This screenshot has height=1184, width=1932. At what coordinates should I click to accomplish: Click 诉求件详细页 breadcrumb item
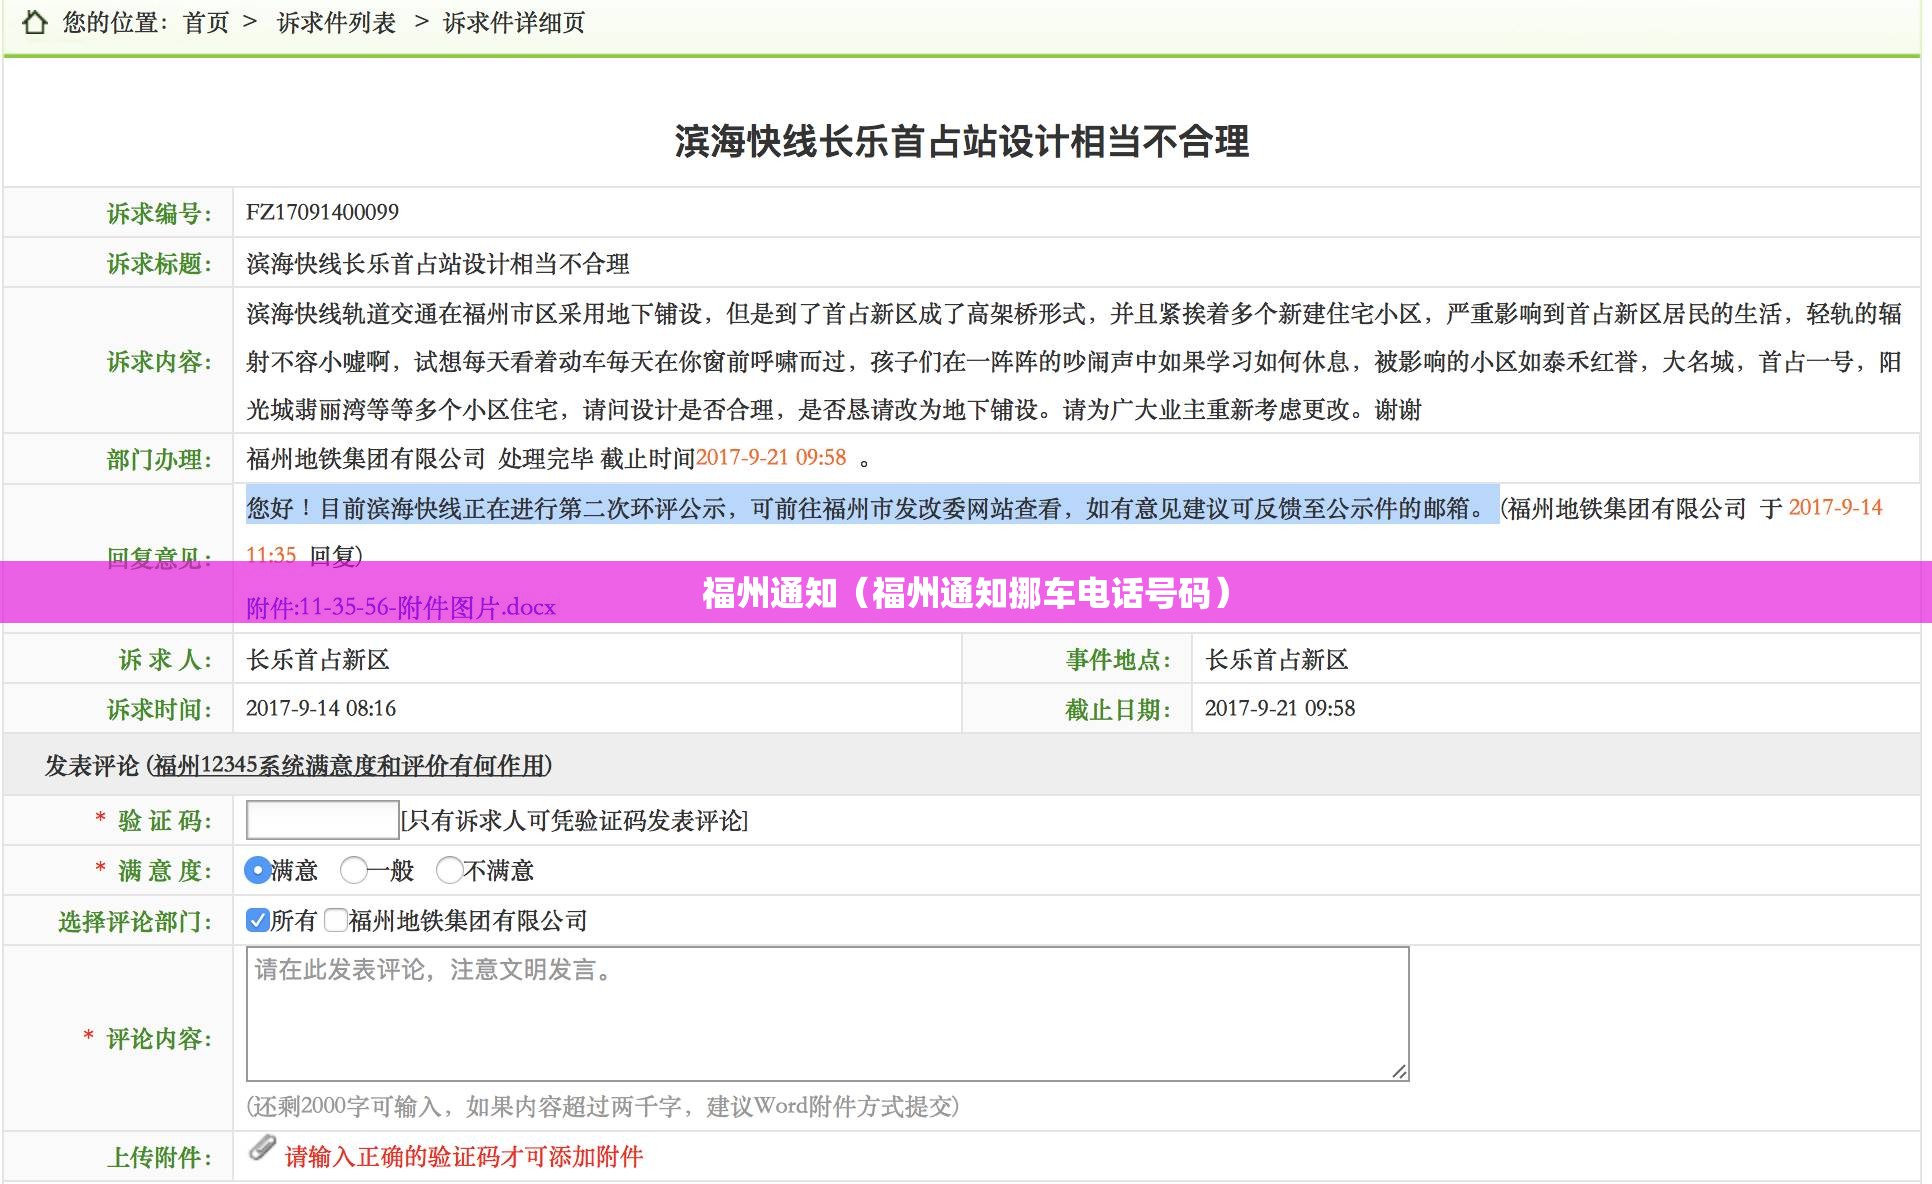click(514, 22)
